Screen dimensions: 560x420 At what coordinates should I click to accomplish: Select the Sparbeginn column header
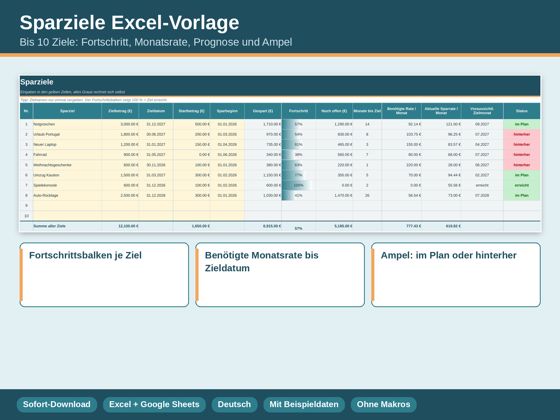227,111
